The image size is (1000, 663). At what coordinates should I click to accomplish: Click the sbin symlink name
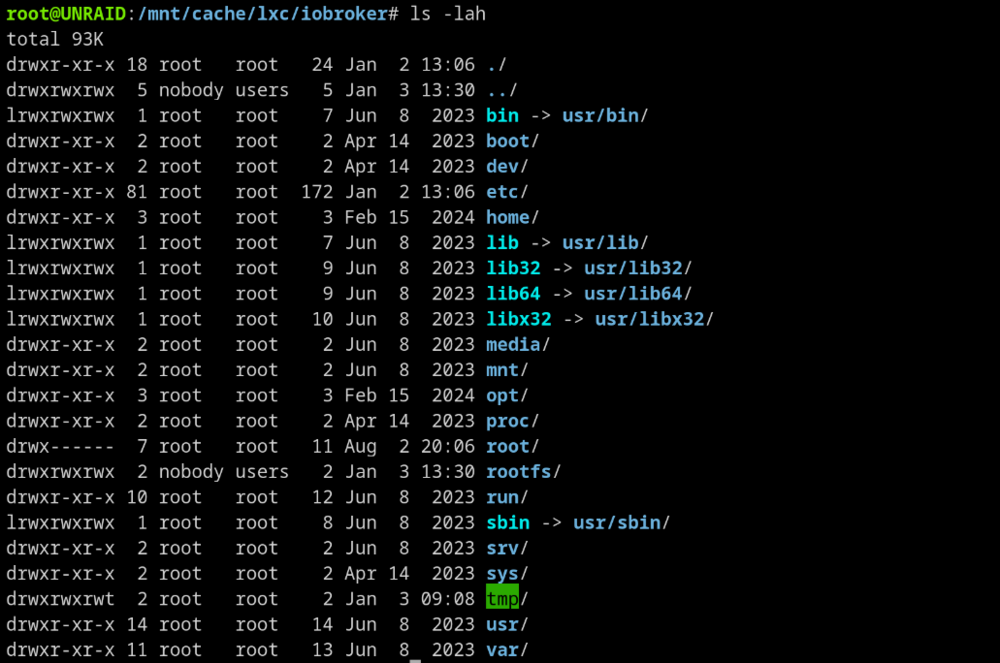(508, 523)
